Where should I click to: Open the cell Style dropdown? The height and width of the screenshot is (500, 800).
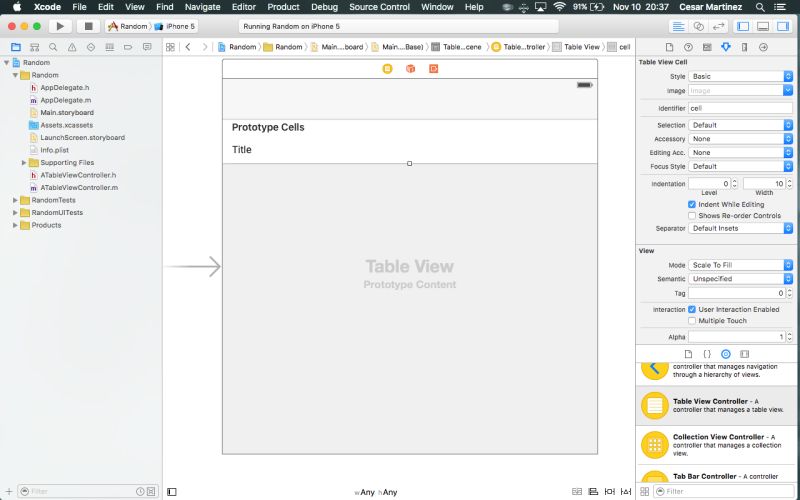740,76
